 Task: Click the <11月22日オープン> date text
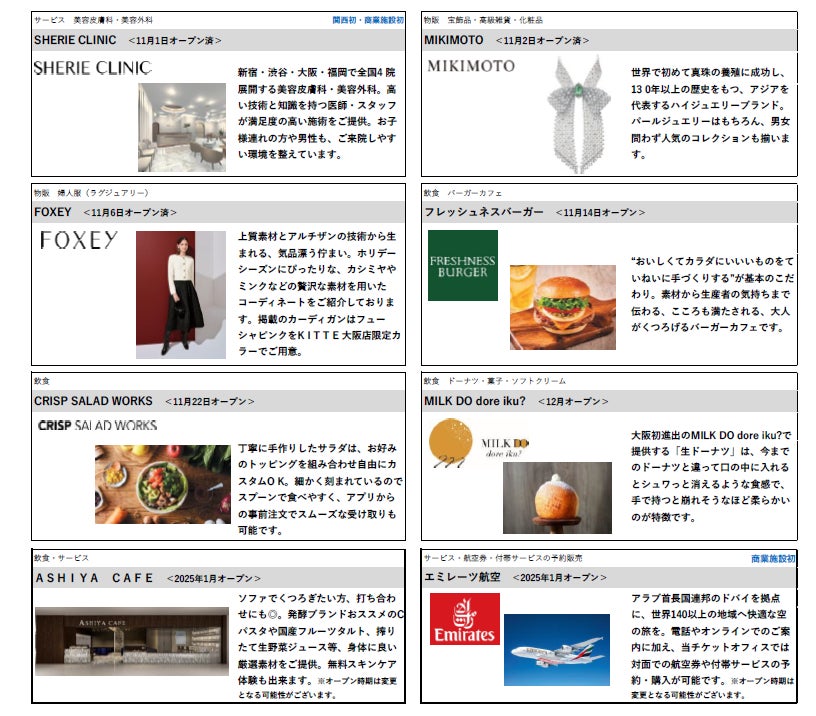(210, 402)
